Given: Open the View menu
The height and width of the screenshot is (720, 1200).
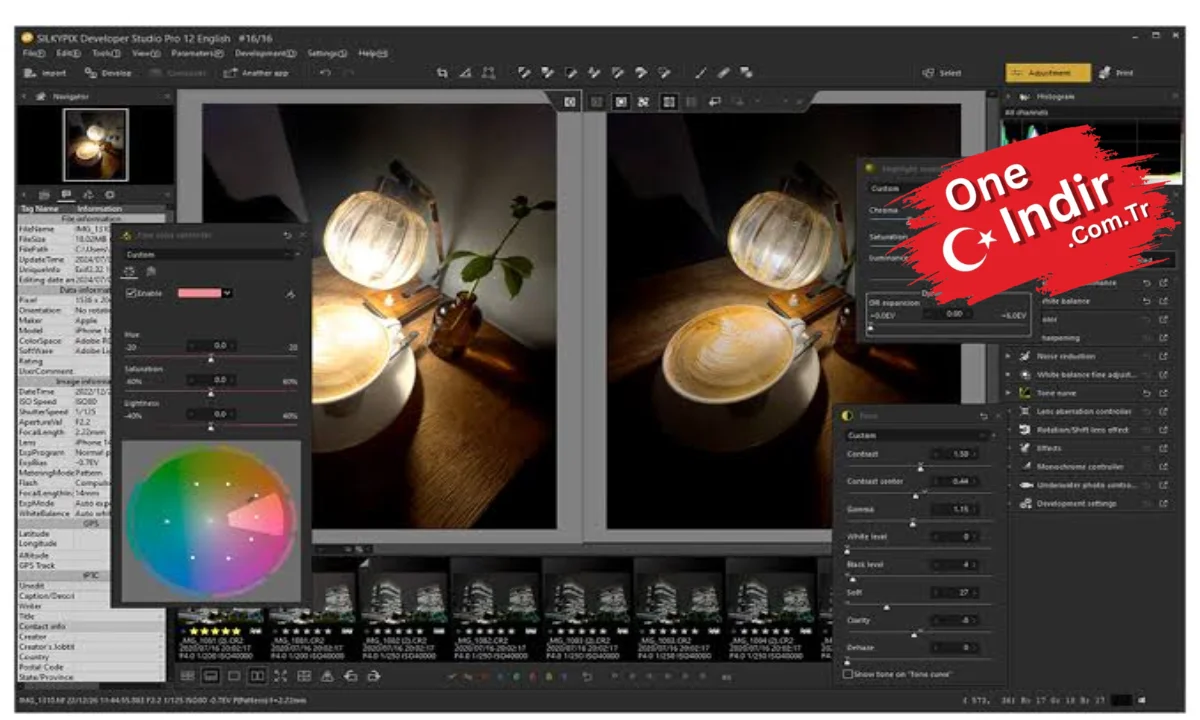Looking at the screenshot, I should (x=146, y=53).
